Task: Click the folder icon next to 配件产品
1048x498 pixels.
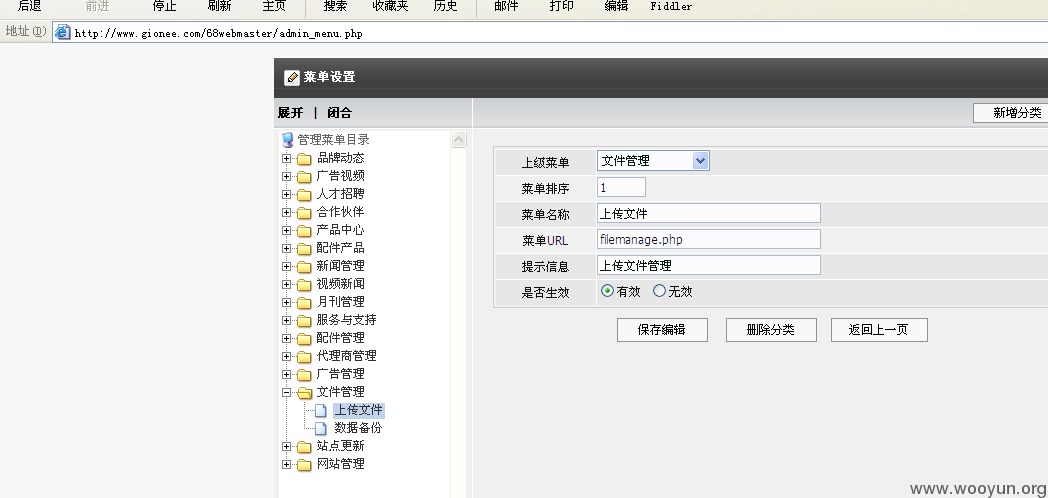Action: pyautogui.click(x=305, y=249)
